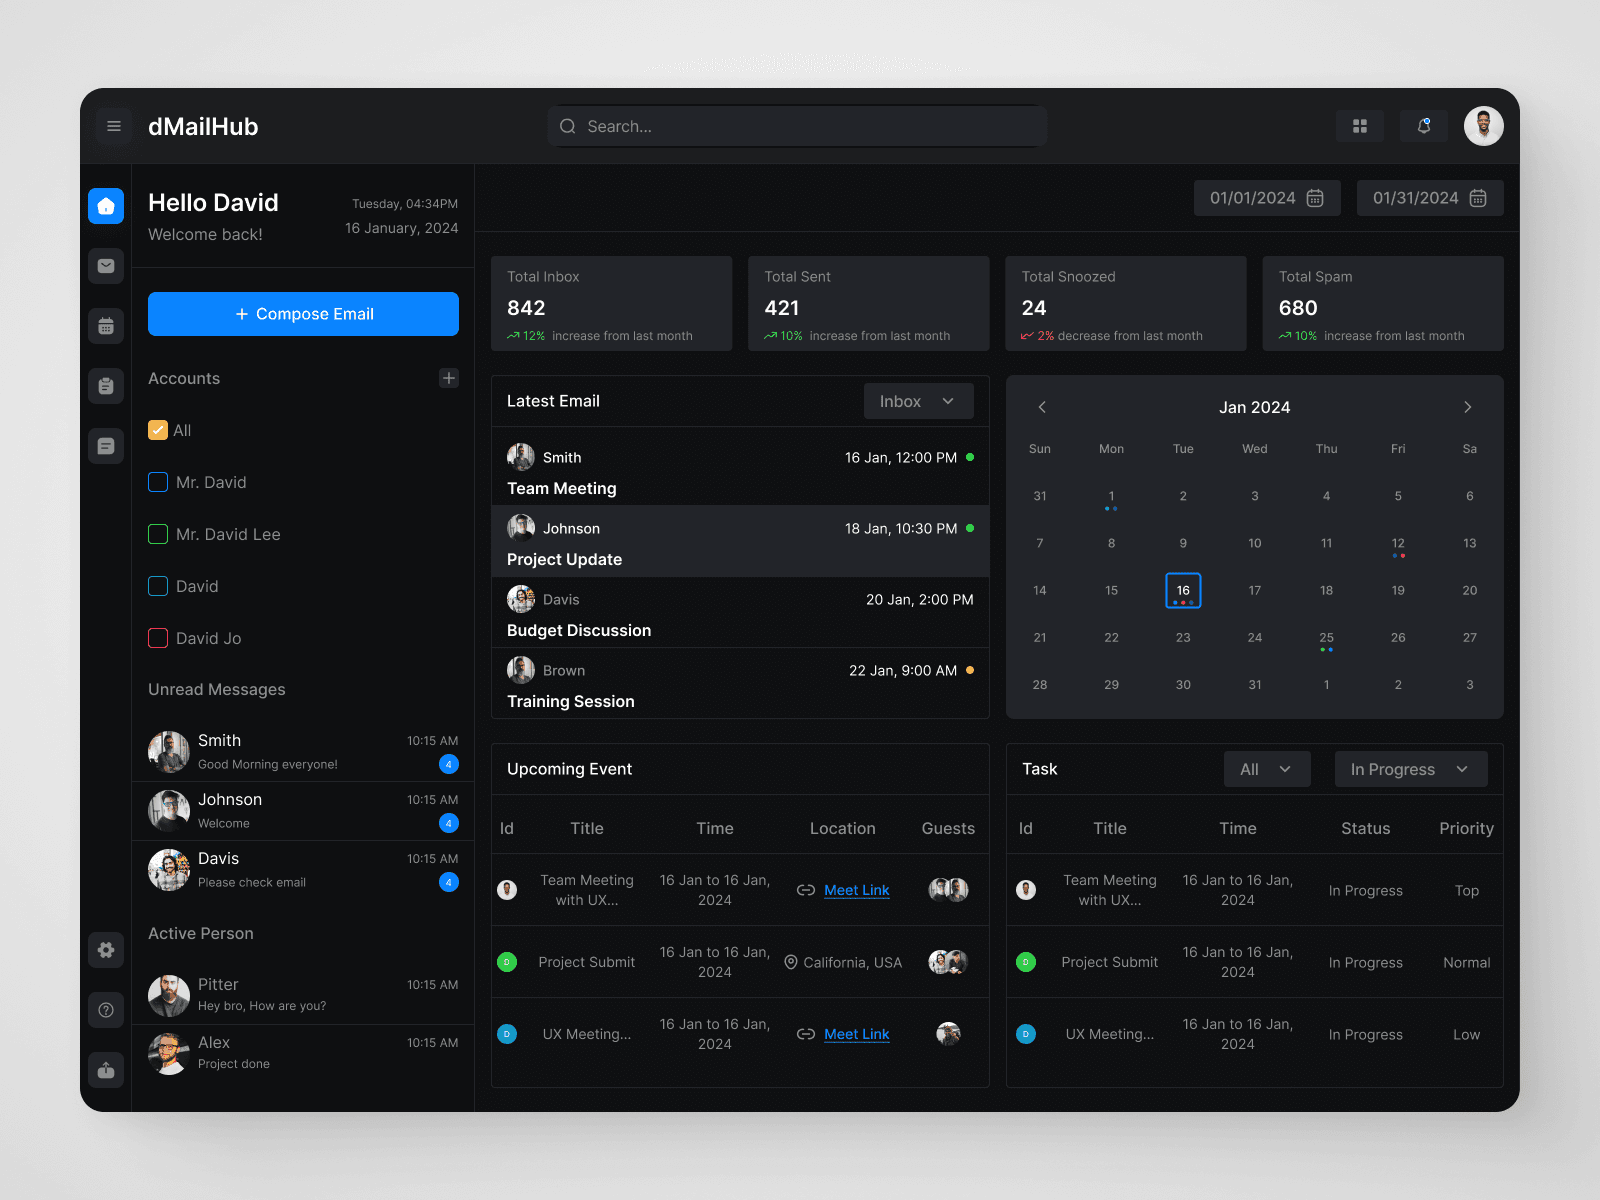
Task: Open end date 01/31/2024 calendar icon
Action: (1478, 198)
